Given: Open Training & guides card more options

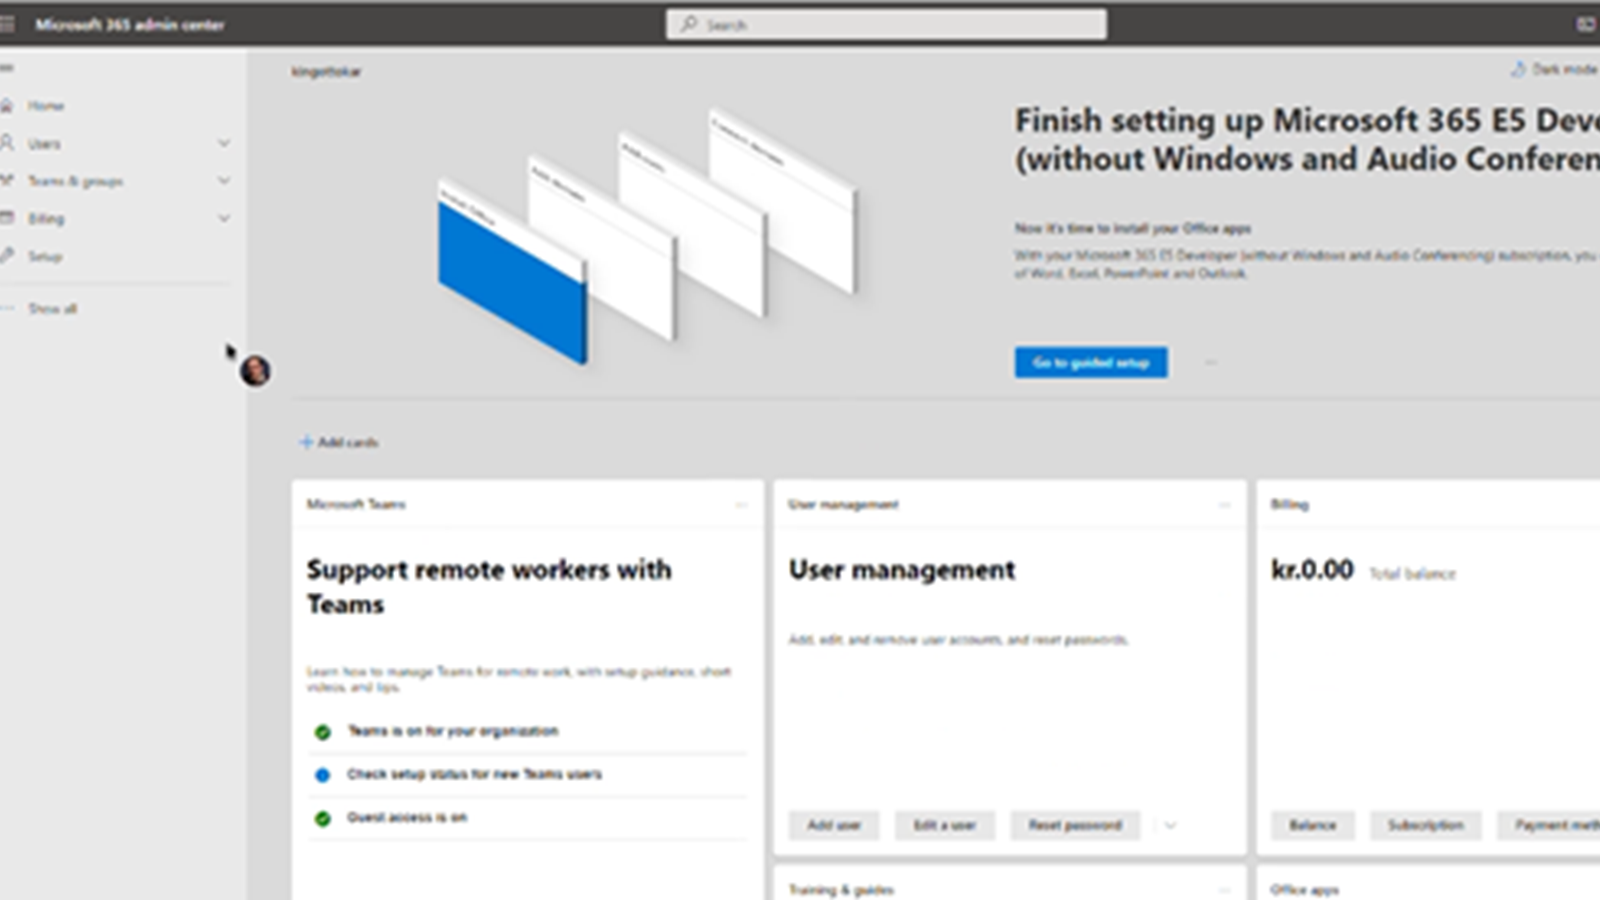Looking at the screenshot, I should 1224,889.
